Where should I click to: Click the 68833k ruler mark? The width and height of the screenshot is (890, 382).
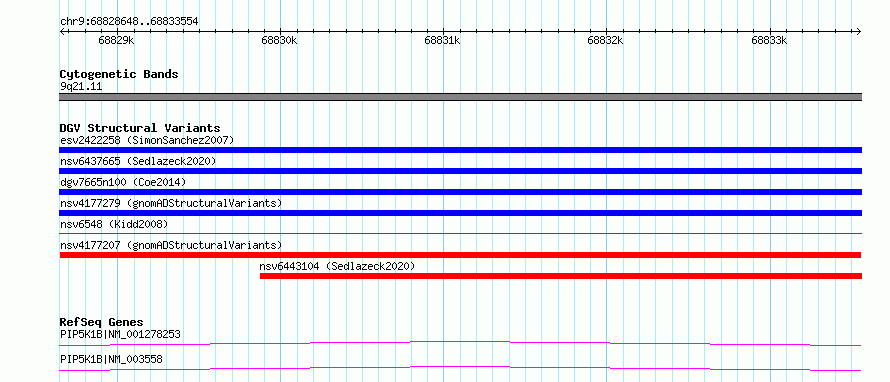(769, 41)
